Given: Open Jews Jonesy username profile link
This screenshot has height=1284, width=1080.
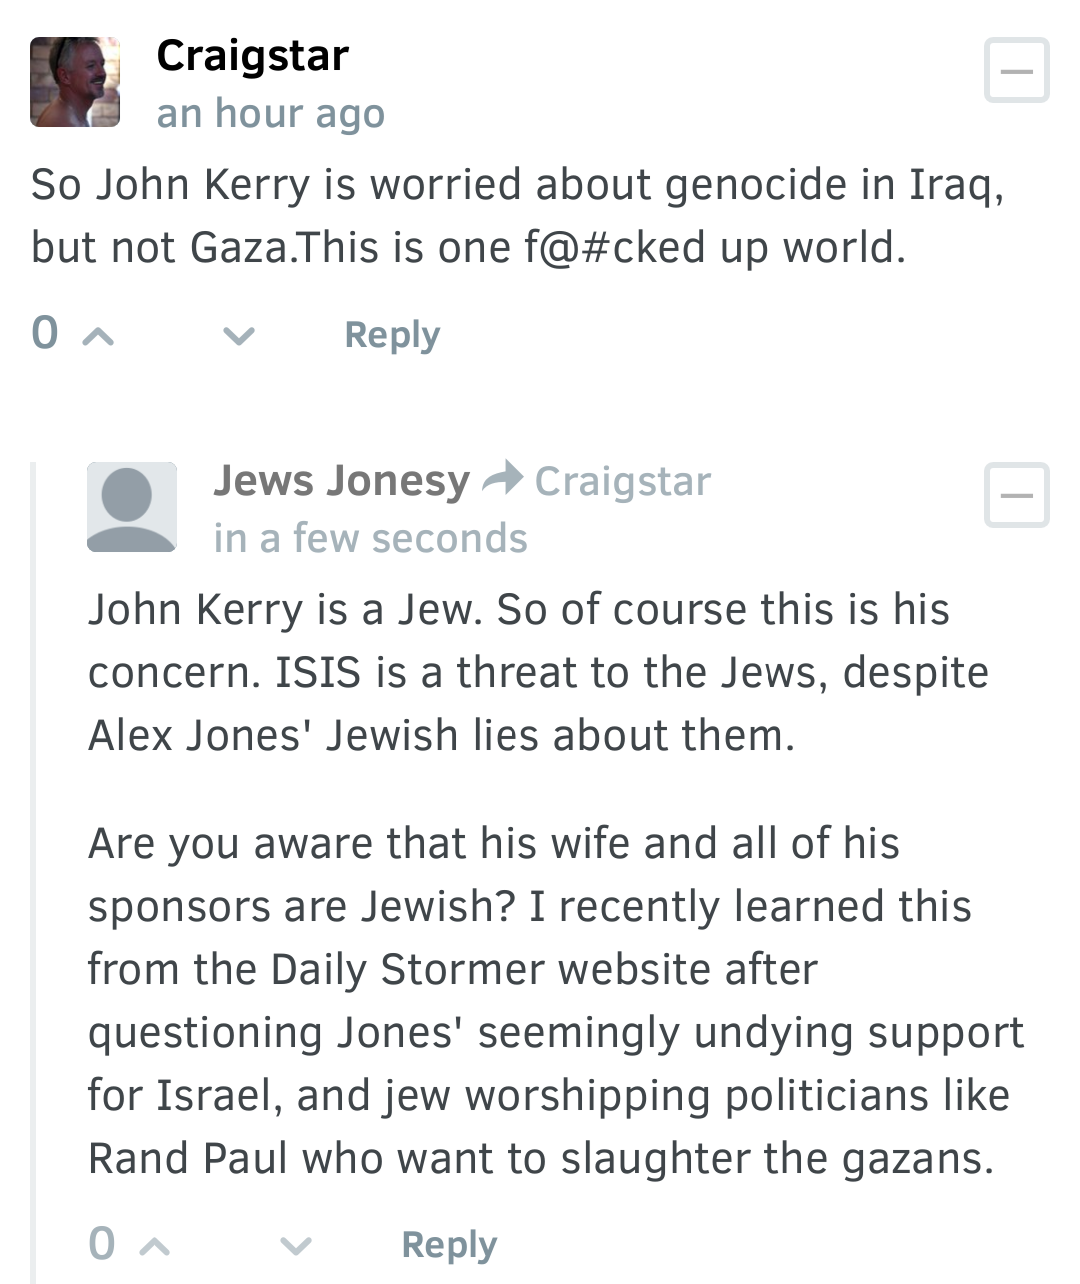Looking at the screenshot, I should click(341, 481).
